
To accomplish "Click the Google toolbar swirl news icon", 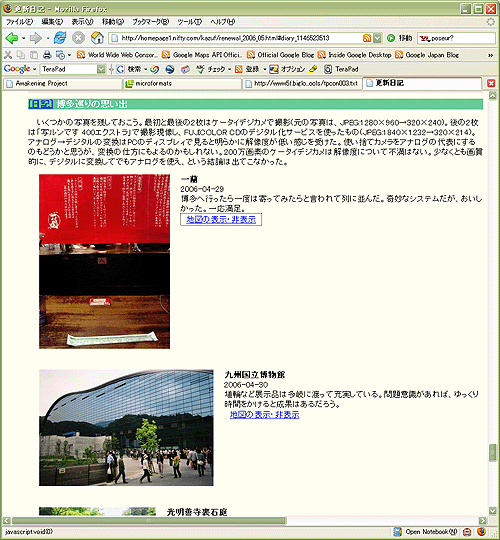I will [155, 69].
